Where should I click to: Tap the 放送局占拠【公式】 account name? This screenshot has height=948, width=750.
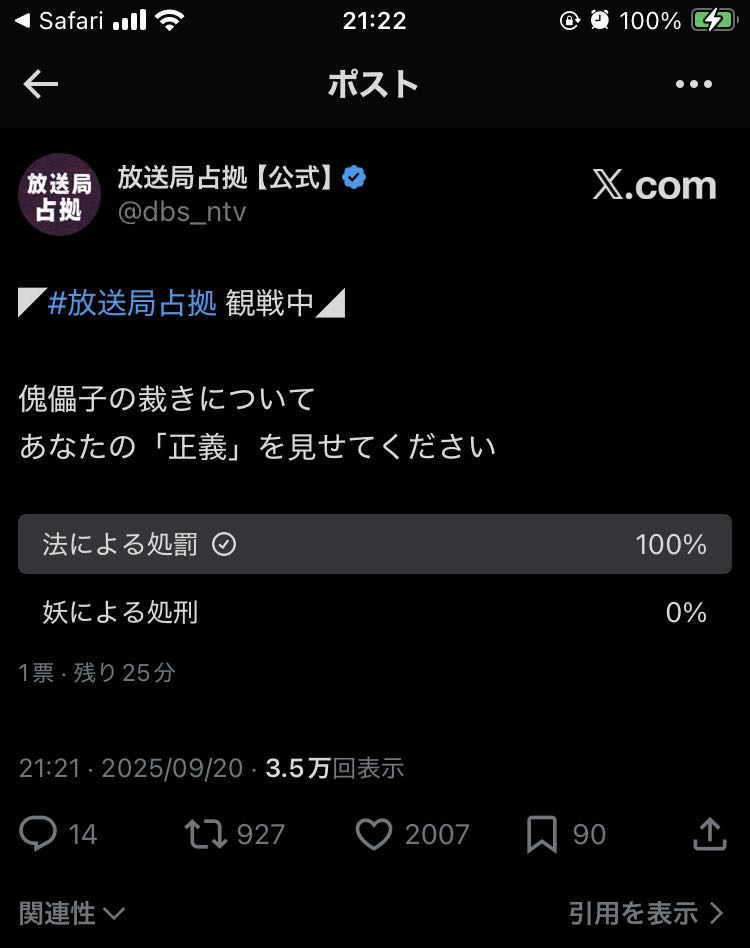pyautogui.click(x=225, y=178)
